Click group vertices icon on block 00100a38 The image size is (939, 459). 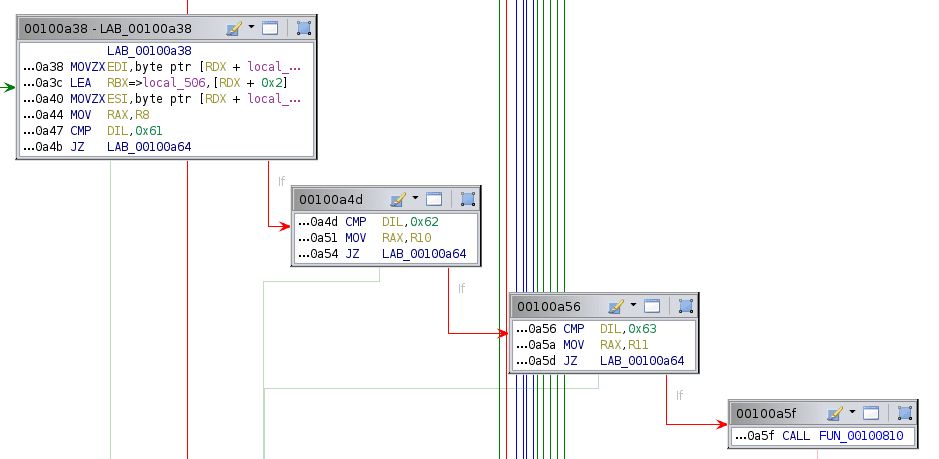(x=304, y=29)
